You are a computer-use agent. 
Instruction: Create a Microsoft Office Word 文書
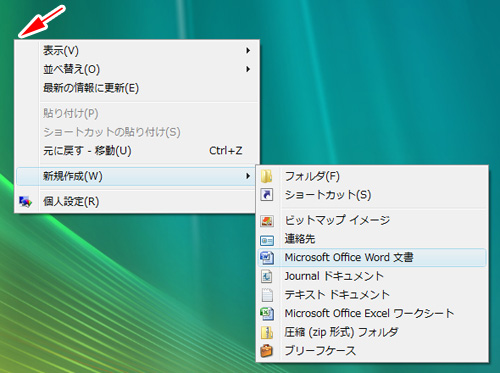coord(372,257)
